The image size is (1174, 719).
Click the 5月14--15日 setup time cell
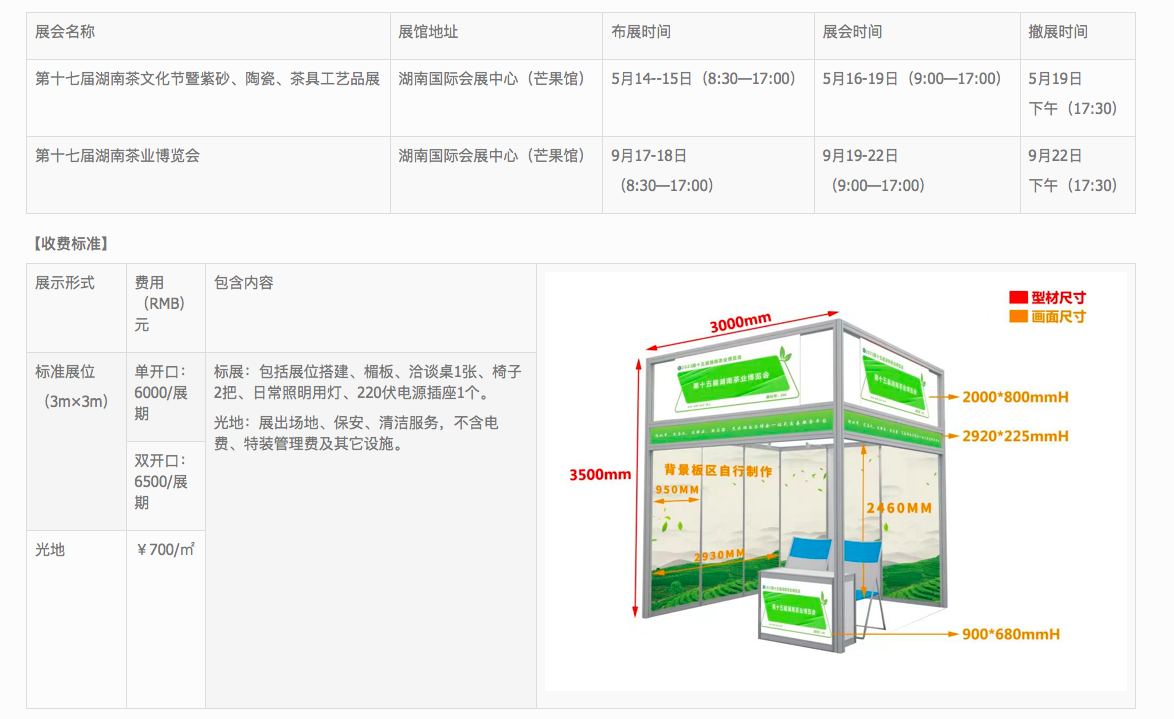[x=708, y=97]
